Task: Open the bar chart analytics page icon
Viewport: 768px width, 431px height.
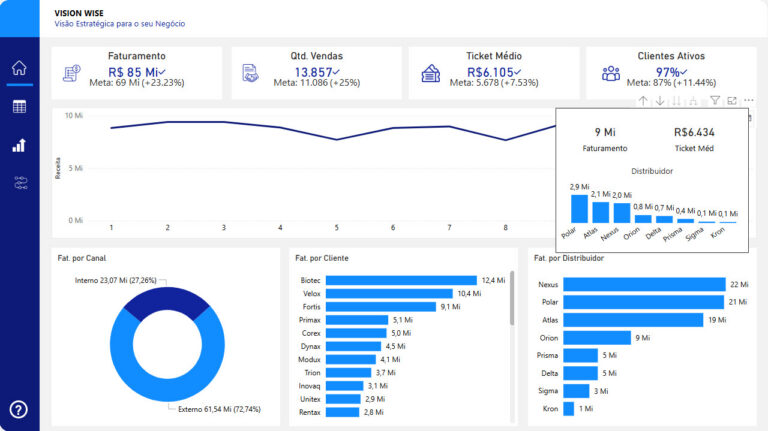Action: coord(18,145)
